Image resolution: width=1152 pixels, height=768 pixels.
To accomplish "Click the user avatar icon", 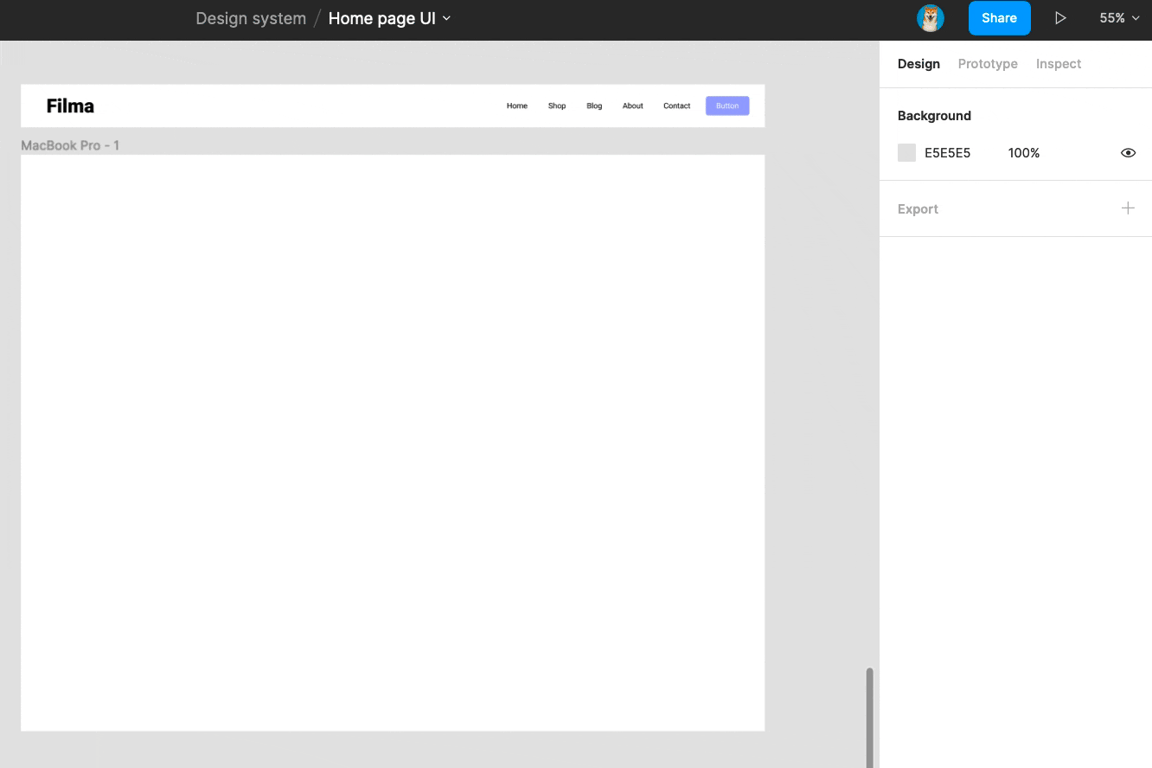I will (930, 18).
